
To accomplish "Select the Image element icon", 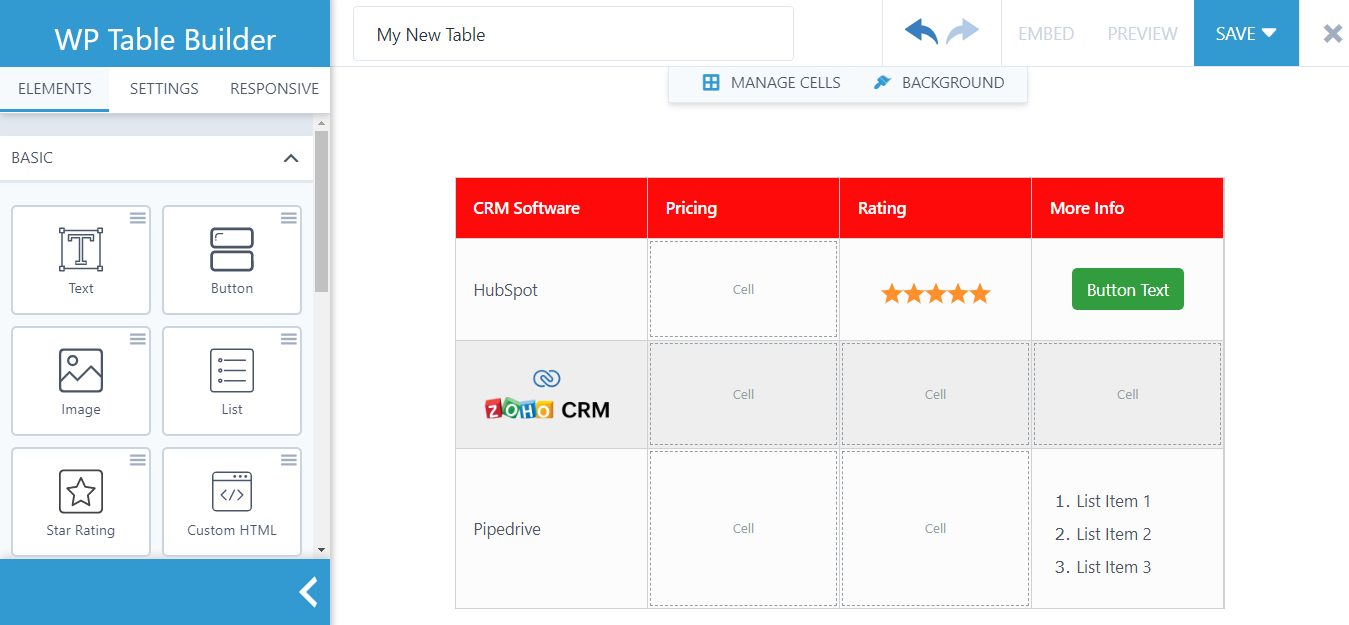I will point(81,370).
